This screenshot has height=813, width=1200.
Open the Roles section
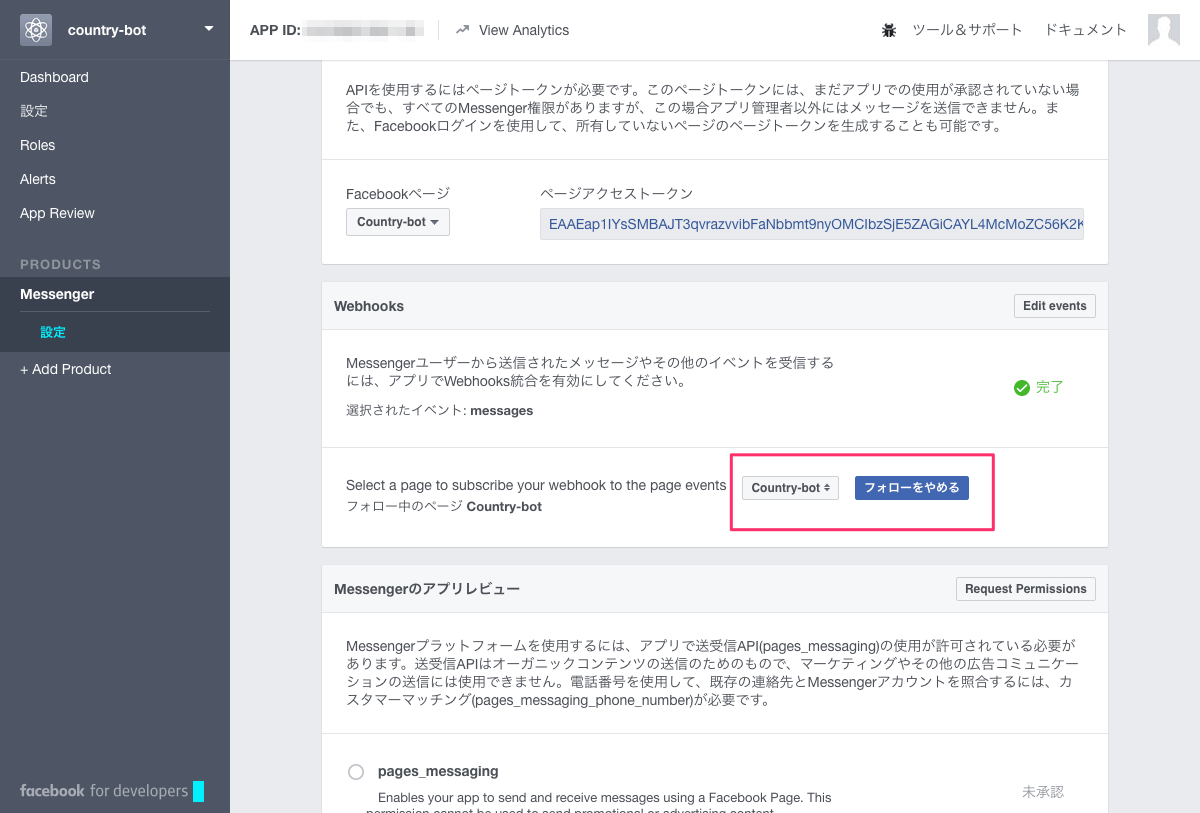tap(37, 145)
